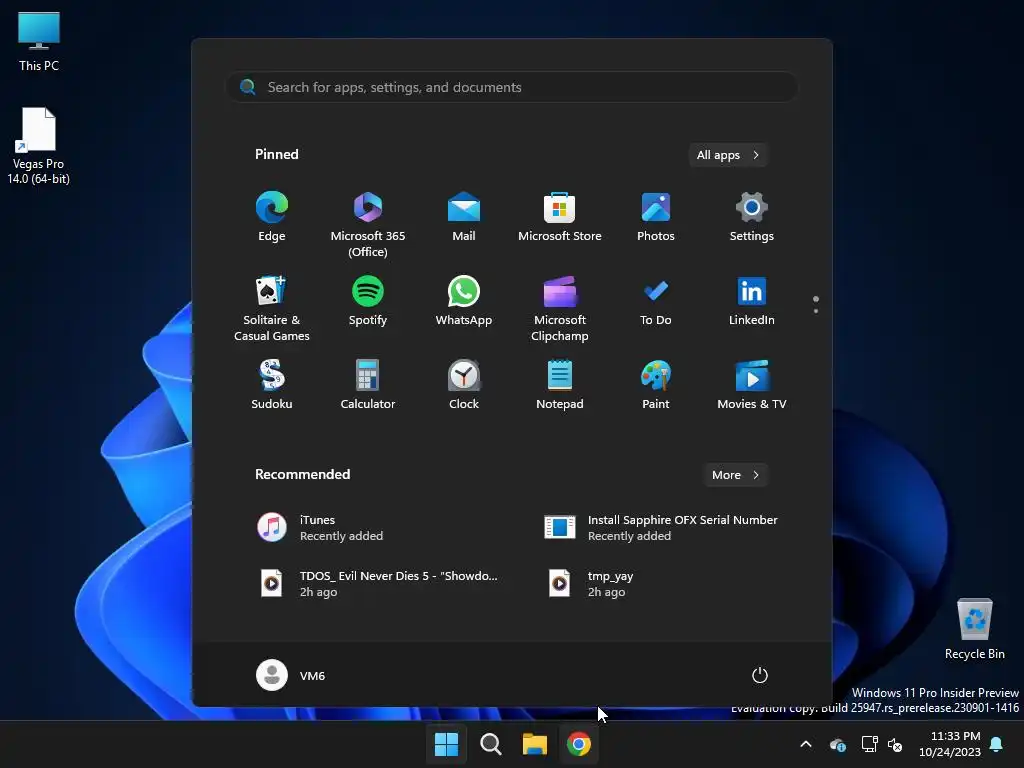Screen dimensions: 1024x768
Task: Open VM6 user account menu
Action: 291,675
